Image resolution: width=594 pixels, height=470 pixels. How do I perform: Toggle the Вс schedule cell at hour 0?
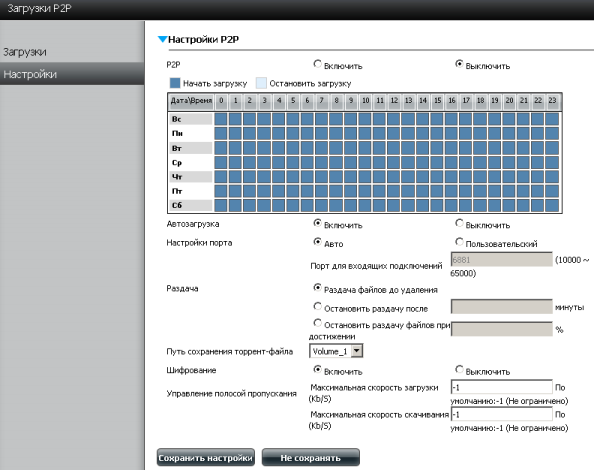[221, 119]
